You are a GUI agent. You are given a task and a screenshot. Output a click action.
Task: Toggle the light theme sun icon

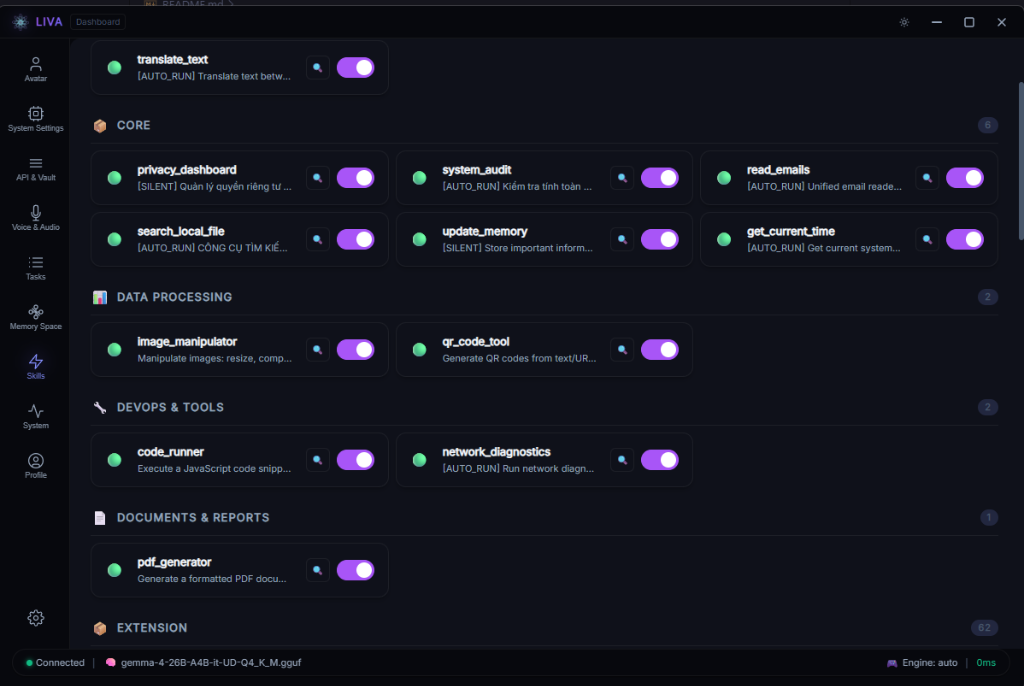pos(904,22)
